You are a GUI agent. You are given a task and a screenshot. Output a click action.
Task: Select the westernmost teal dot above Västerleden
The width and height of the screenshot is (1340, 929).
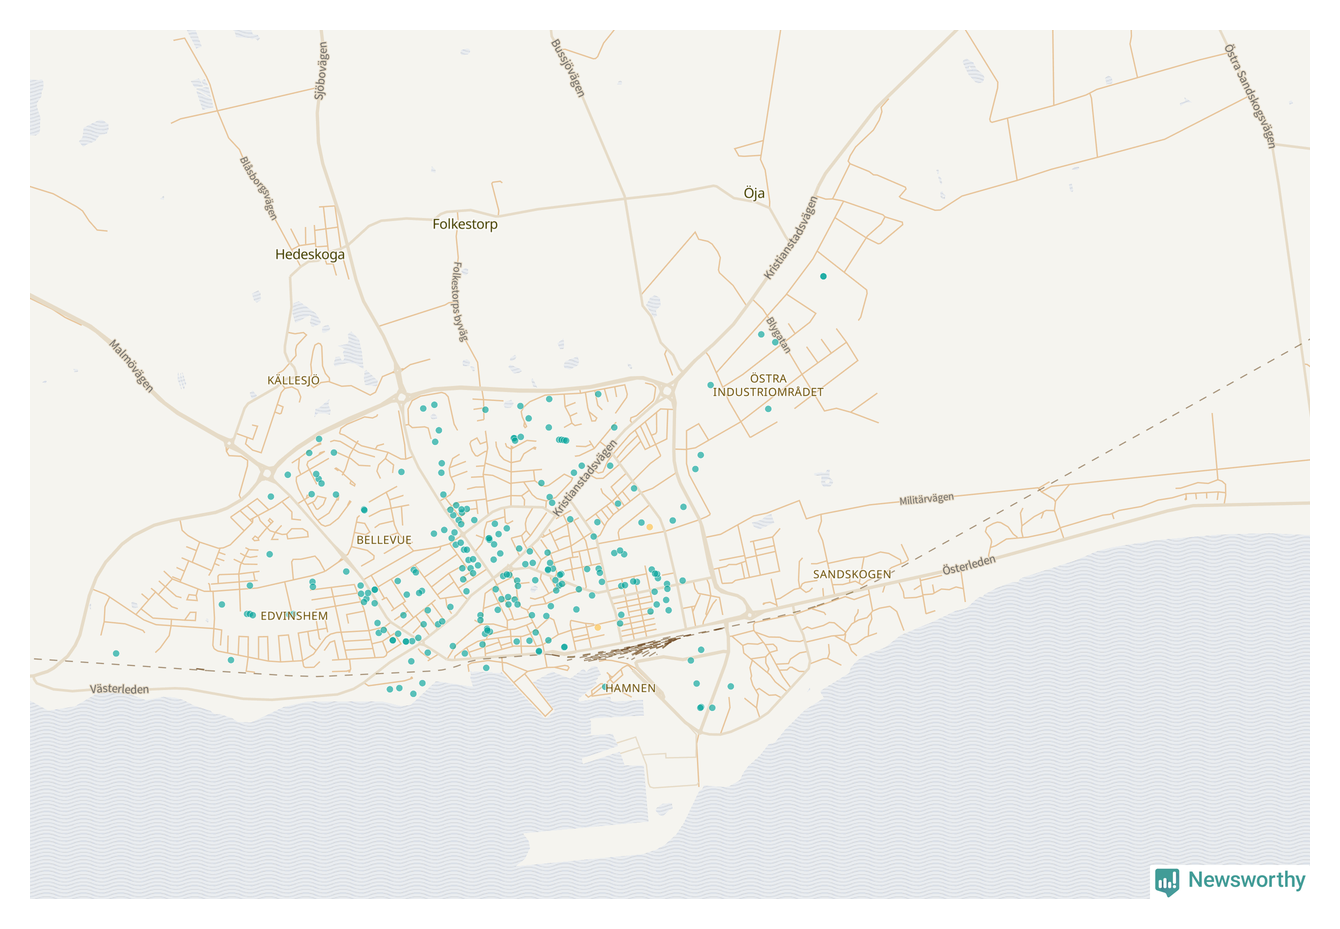click(116, 654)
